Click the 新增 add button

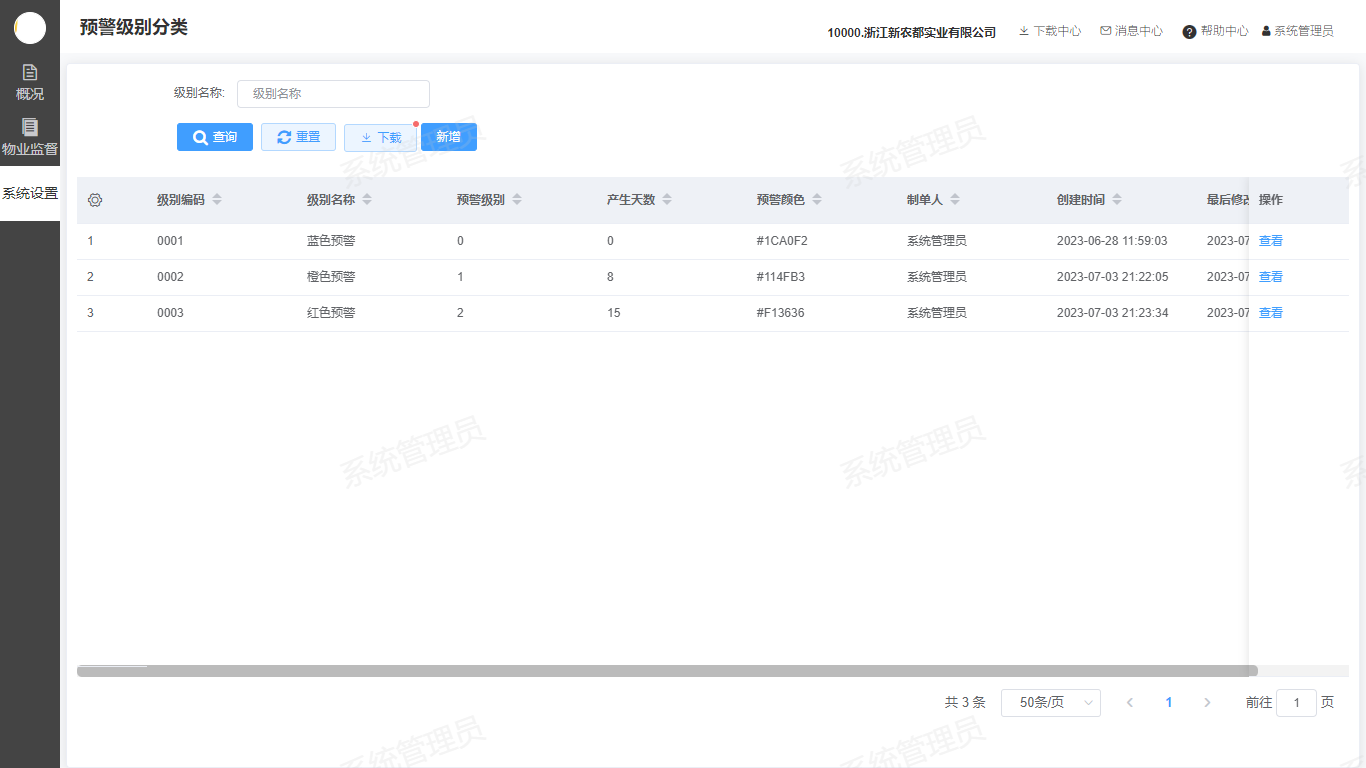coord(449,137)
